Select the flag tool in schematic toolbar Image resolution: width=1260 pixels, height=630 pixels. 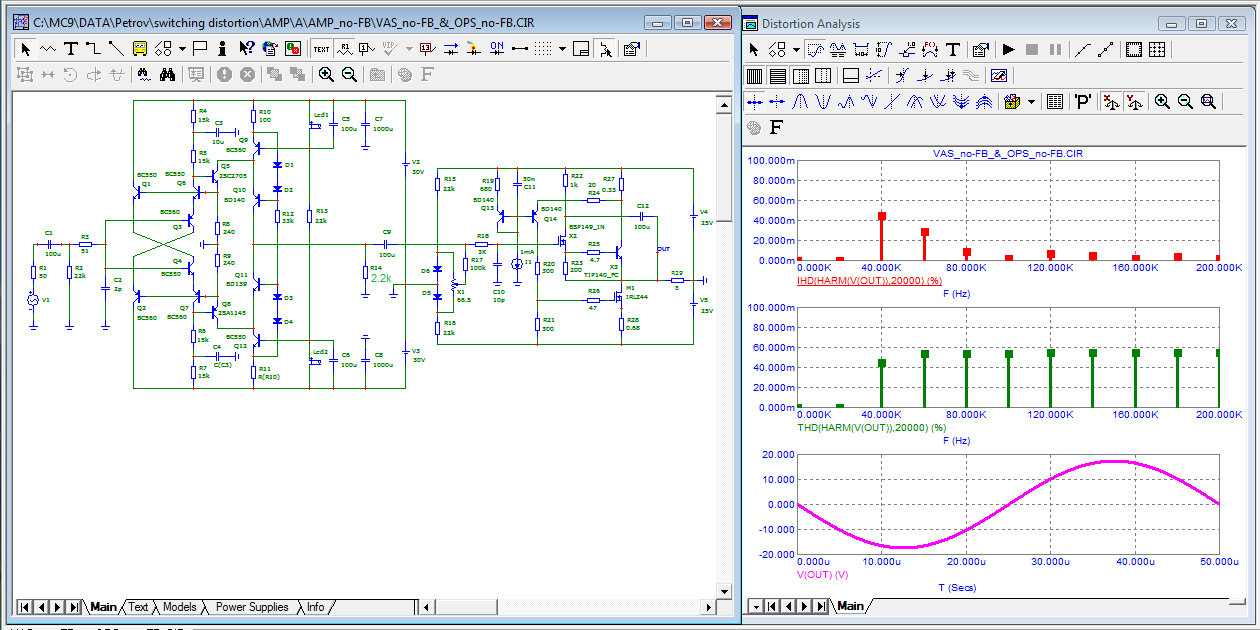click(200, 48)
